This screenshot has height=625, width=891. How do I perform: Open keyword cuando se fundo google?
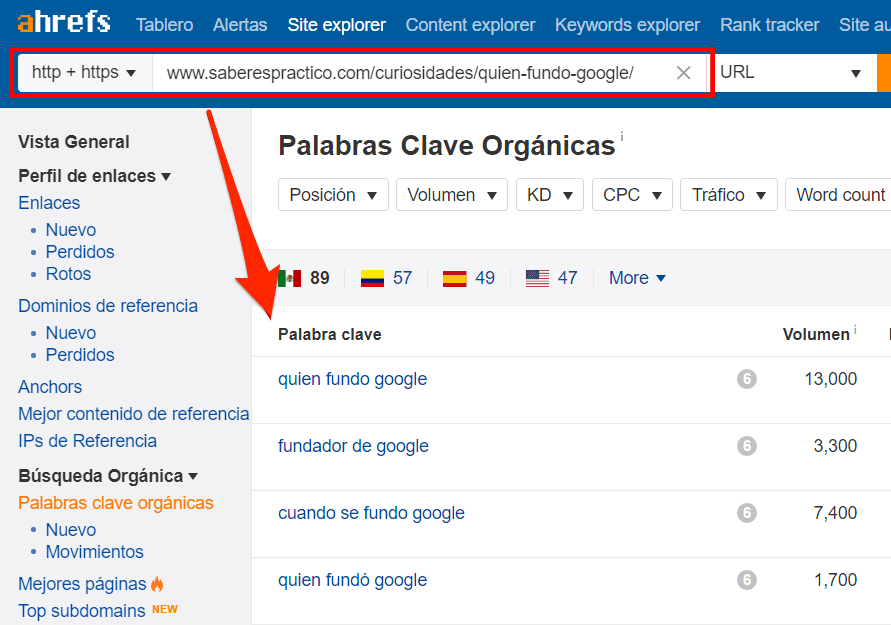pos(371,514)
